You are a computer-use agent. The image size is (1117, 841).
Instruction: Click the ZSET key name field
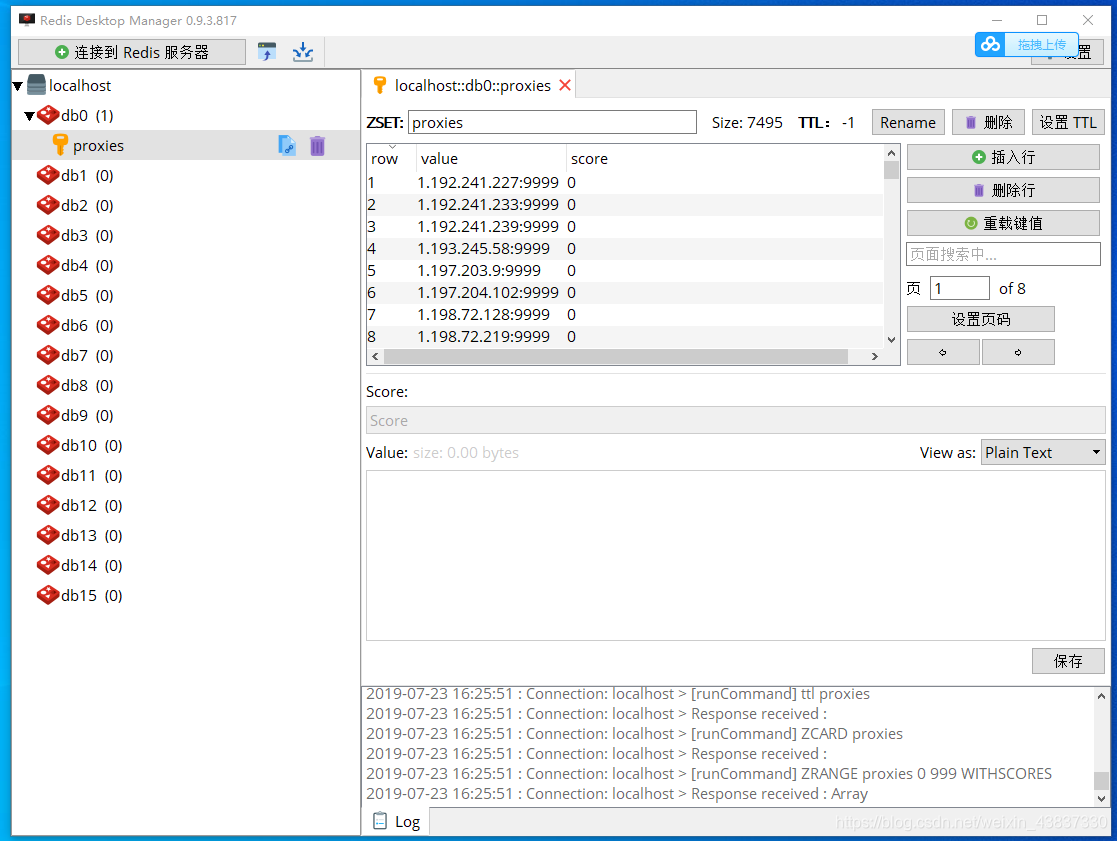(552, 122)
